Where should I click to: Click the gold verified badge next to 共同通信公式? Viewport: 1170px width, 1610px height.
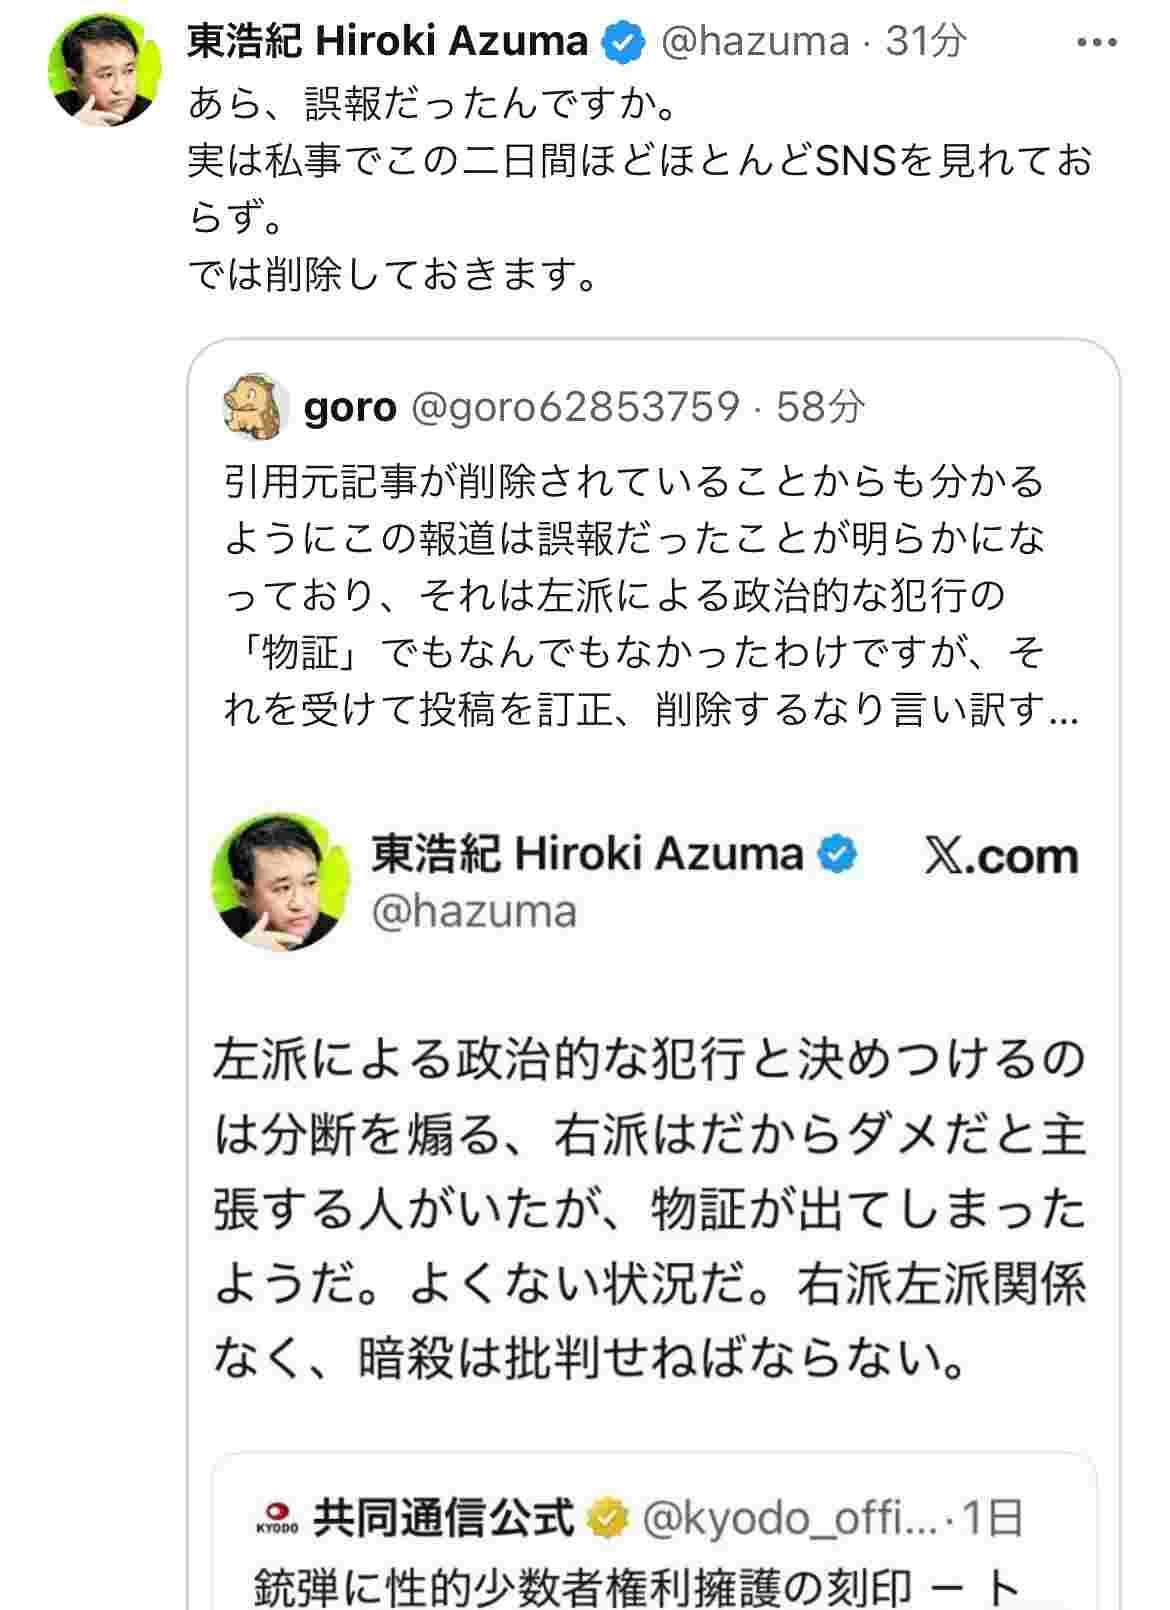pos(608,1518)
